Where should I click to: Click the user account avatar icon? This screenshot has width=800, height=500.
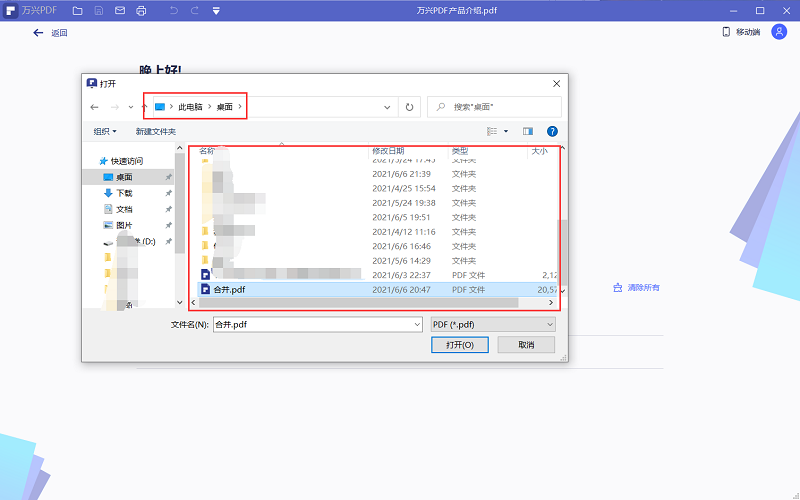coord(780,32)
